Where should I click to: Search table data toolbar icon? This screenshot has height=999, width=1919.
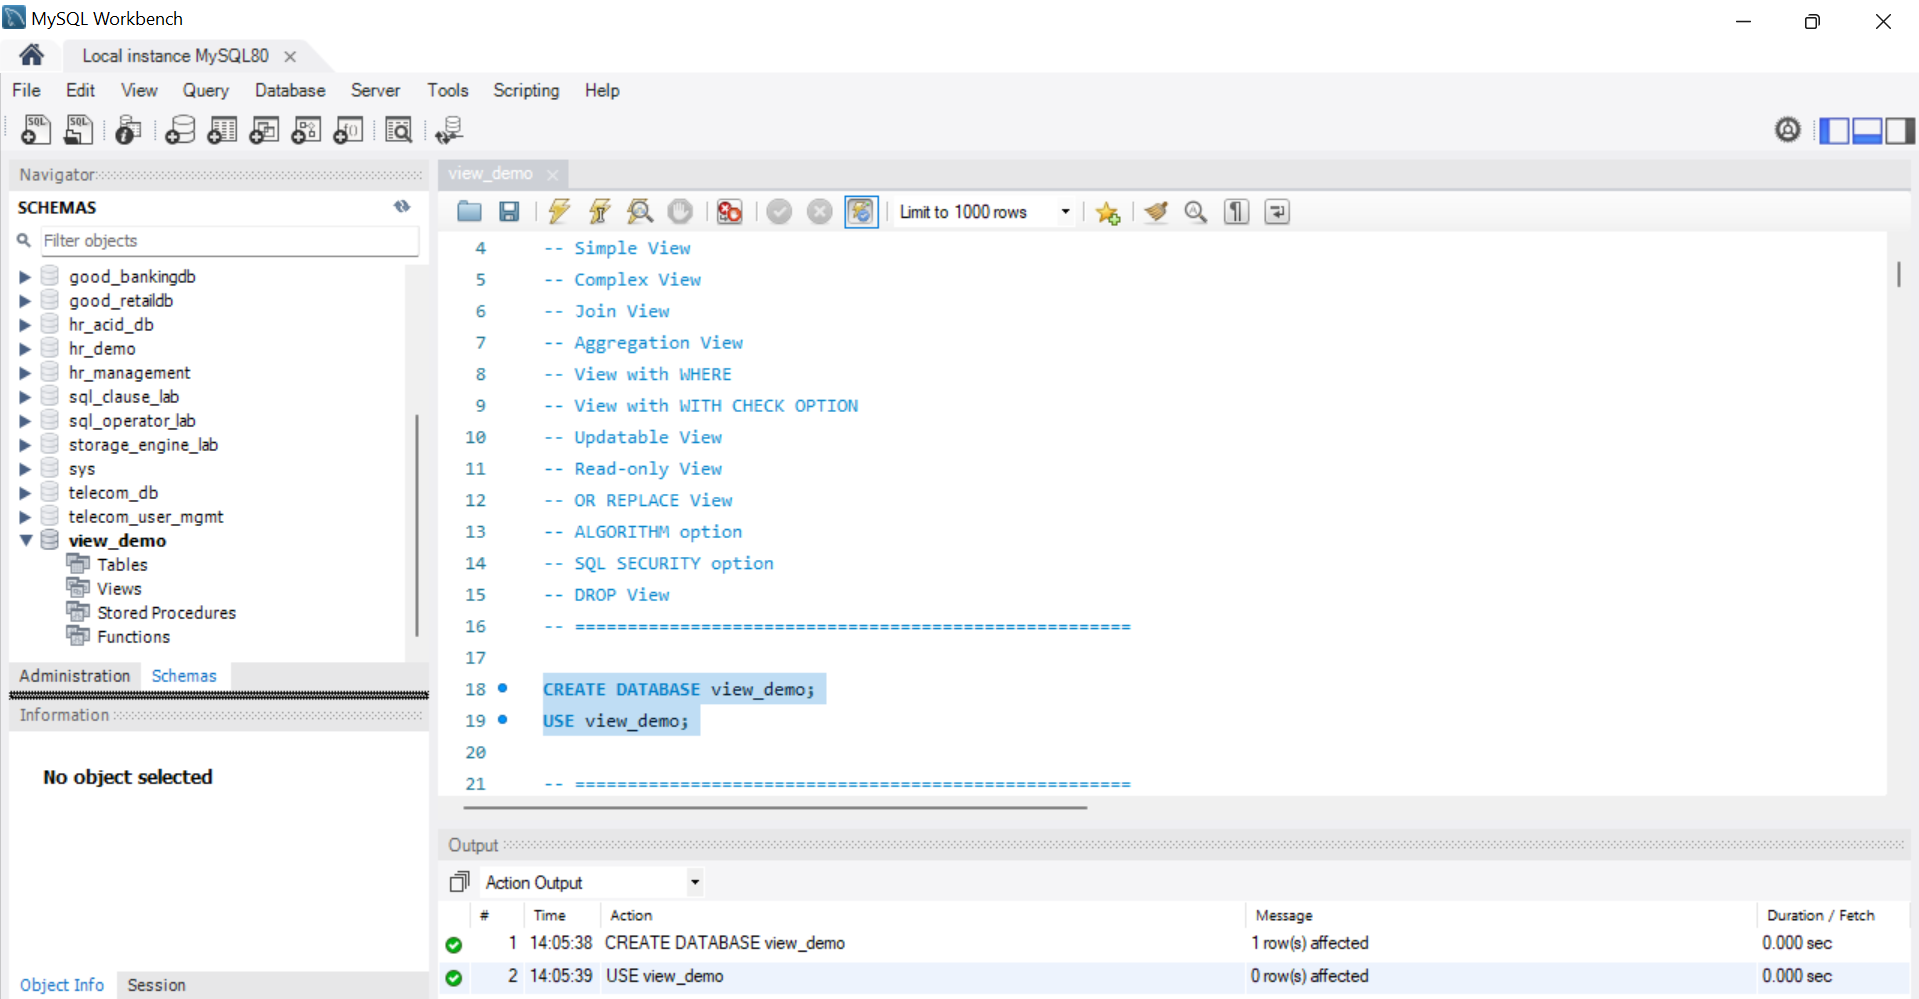tap(398, 130)
